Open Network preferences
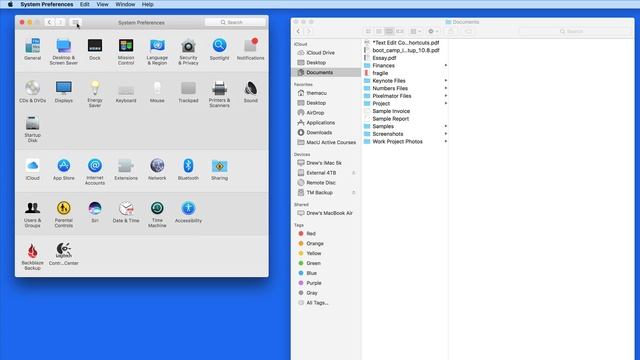 (157, 169)
